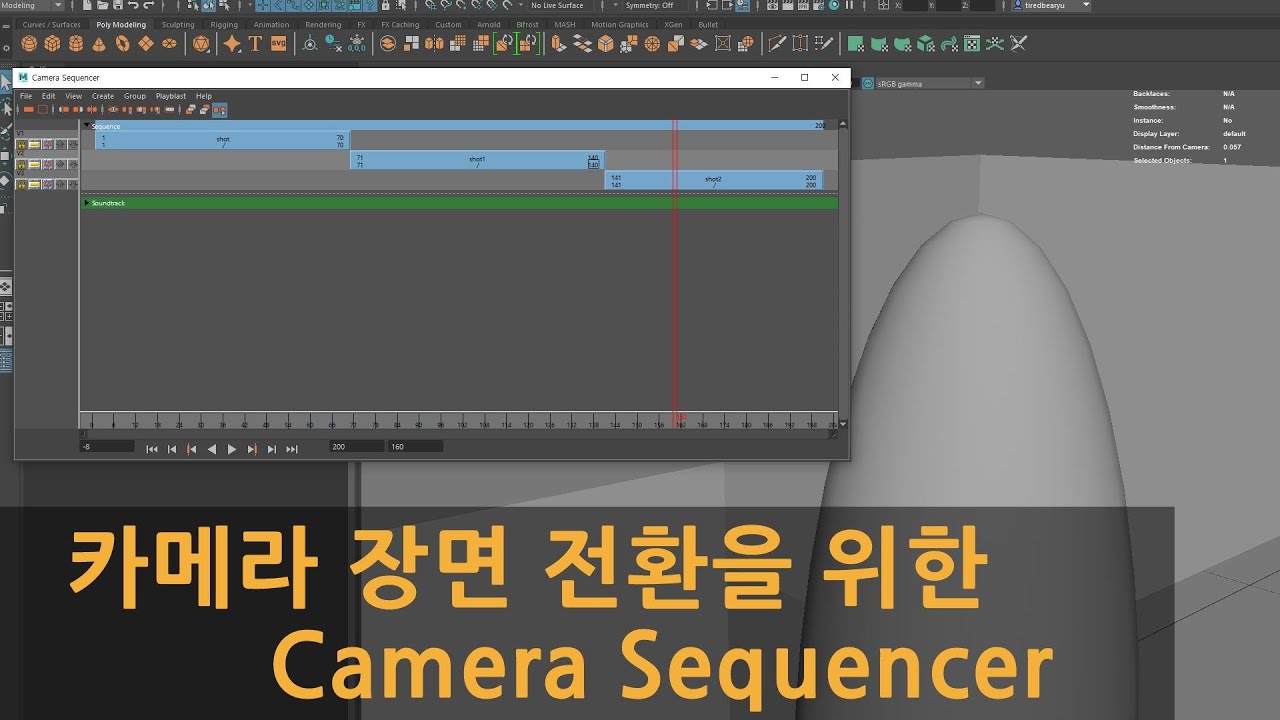Toggle yellow mute button on track V1
The width and height of the screenshot is (1280, 720).
34,145
